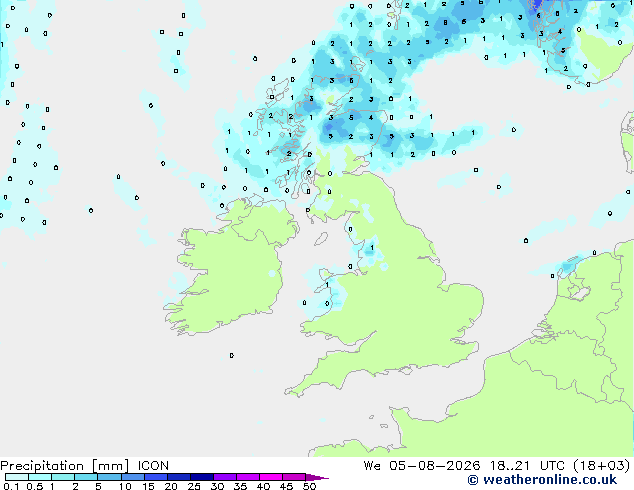
Task: Click the '15' legend scale label
Action: tap(148, 486)
